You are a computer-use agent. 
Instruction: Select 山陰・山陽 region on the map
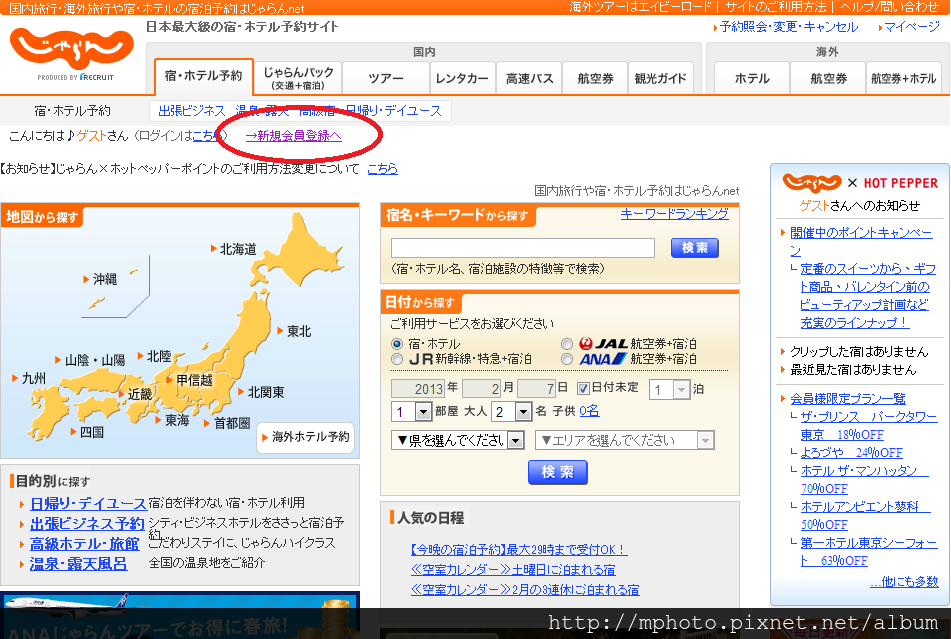[95, 360]
